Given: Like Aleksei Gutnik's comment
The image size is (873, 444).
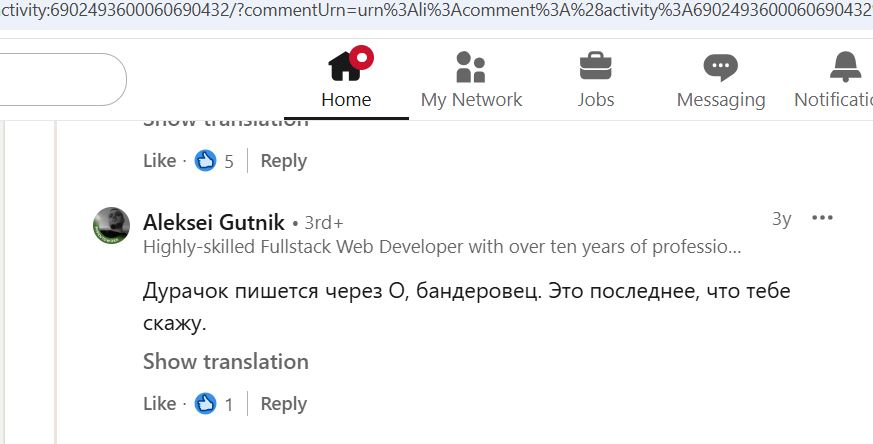Looking at the screenshot, I should coord(159,404).
